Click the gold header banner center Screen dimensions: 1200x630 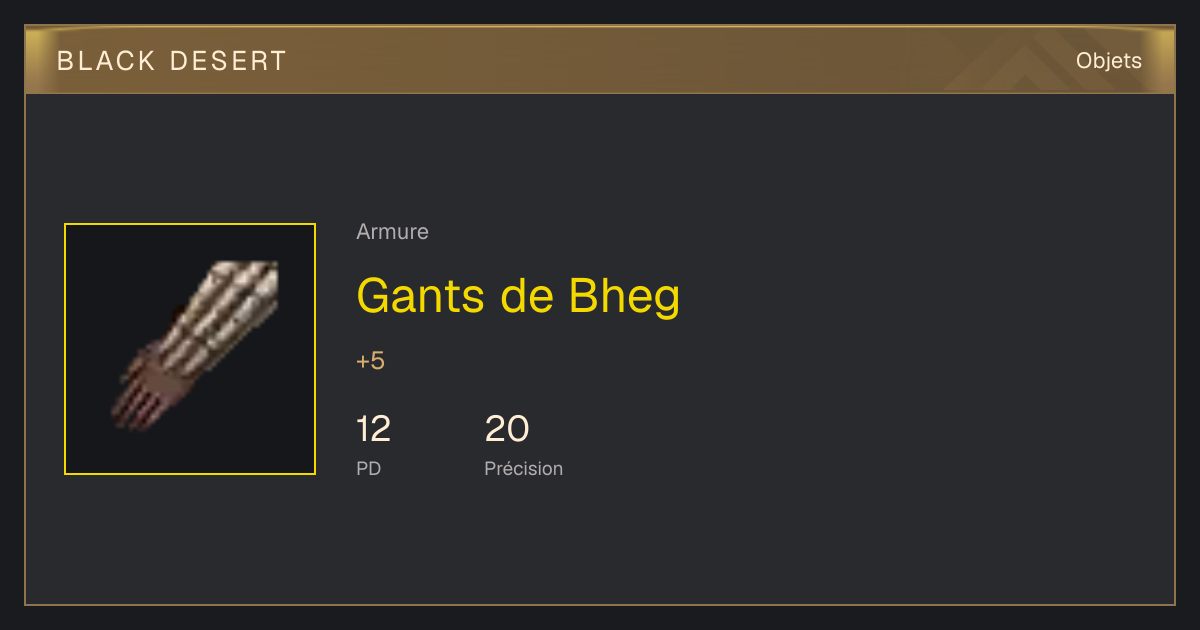click(600, 61)
